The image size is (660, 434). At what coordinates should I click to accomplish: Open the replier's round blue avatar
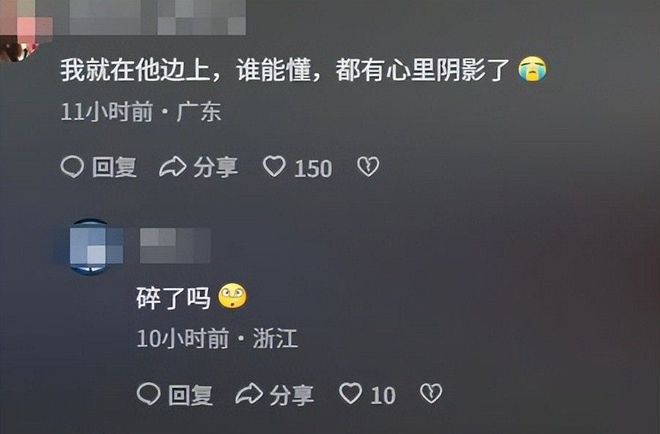pos(90,247)
